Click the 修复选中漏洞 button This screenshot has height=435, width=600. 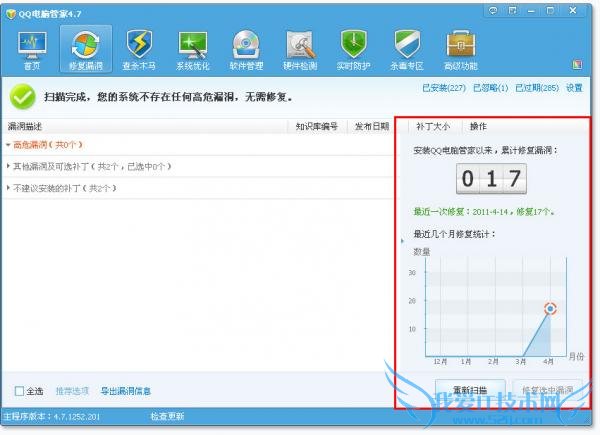548,390
